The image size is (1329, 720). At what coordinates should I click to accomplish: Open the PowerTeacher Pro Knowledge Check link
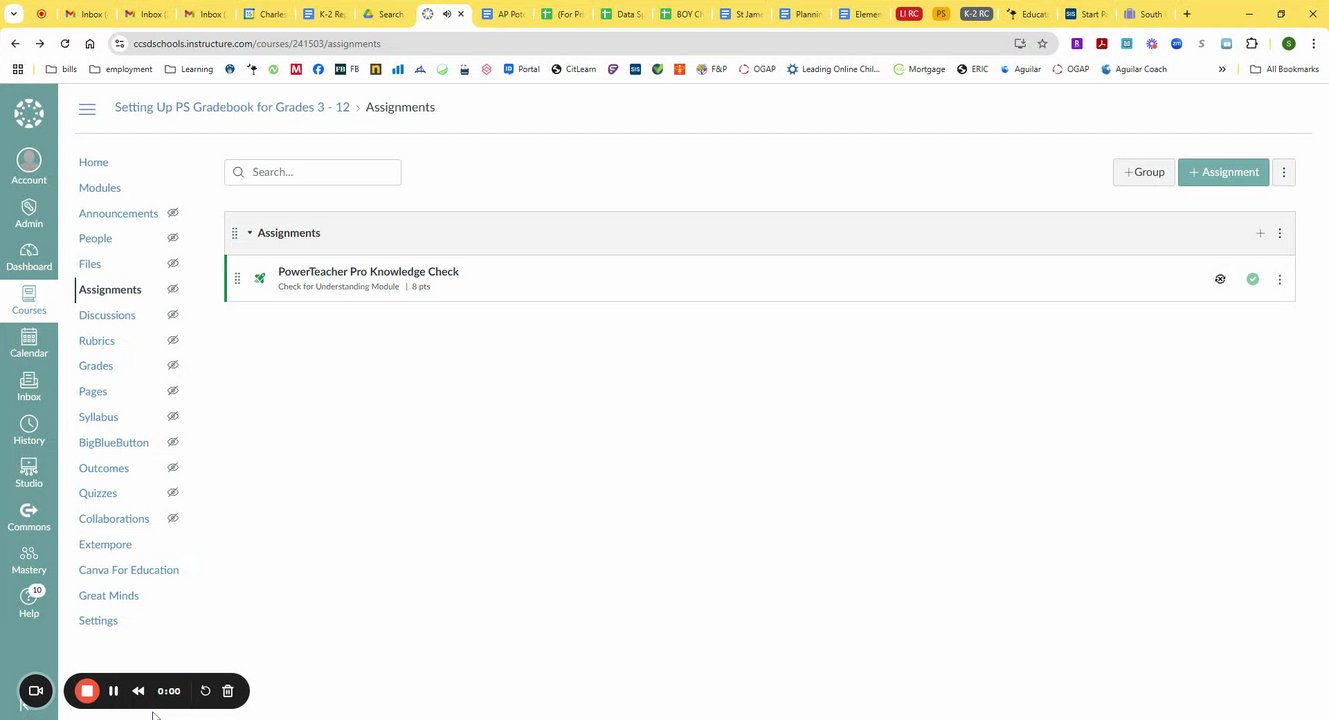(368, 271)
